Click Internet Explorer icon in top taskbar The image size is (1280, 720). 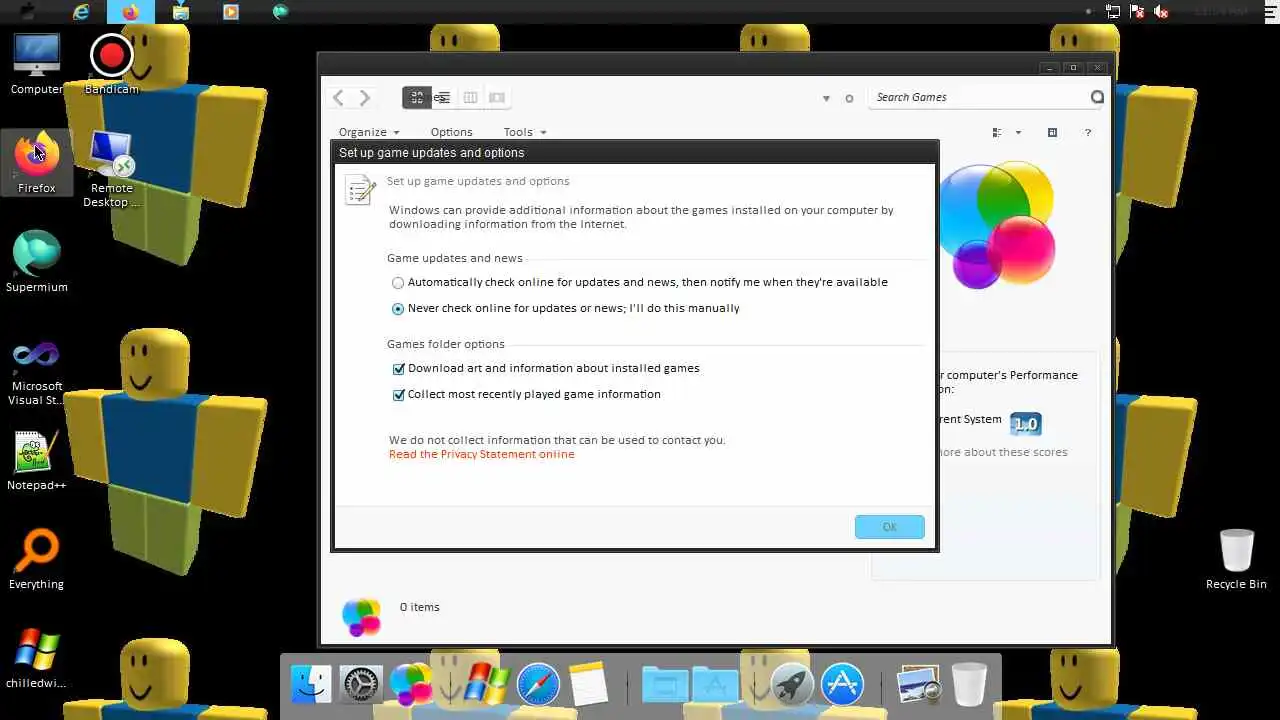[x=81, y=12]
